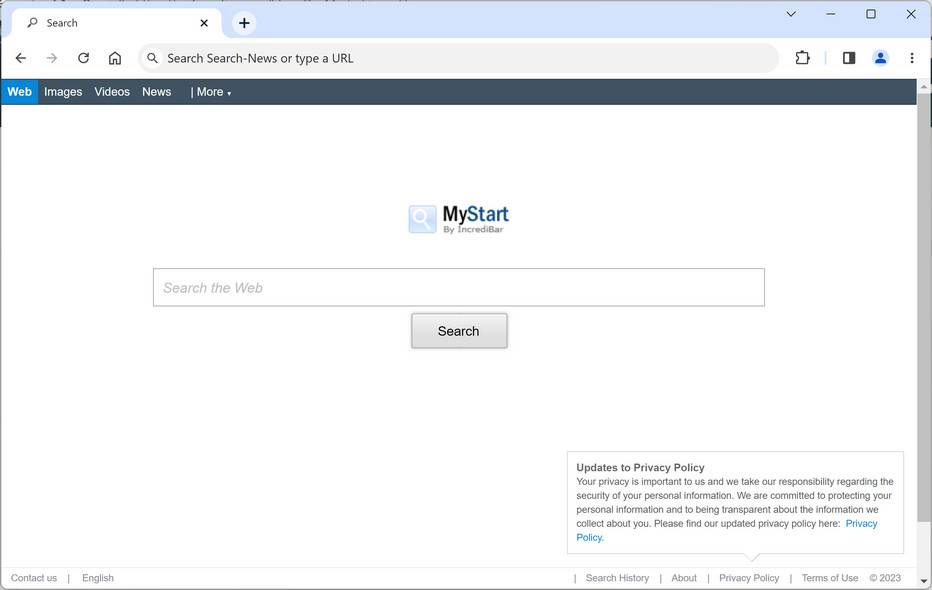This screenshot has width=932, height=590.
Task: Open a new browser tab
Action: 243,22
